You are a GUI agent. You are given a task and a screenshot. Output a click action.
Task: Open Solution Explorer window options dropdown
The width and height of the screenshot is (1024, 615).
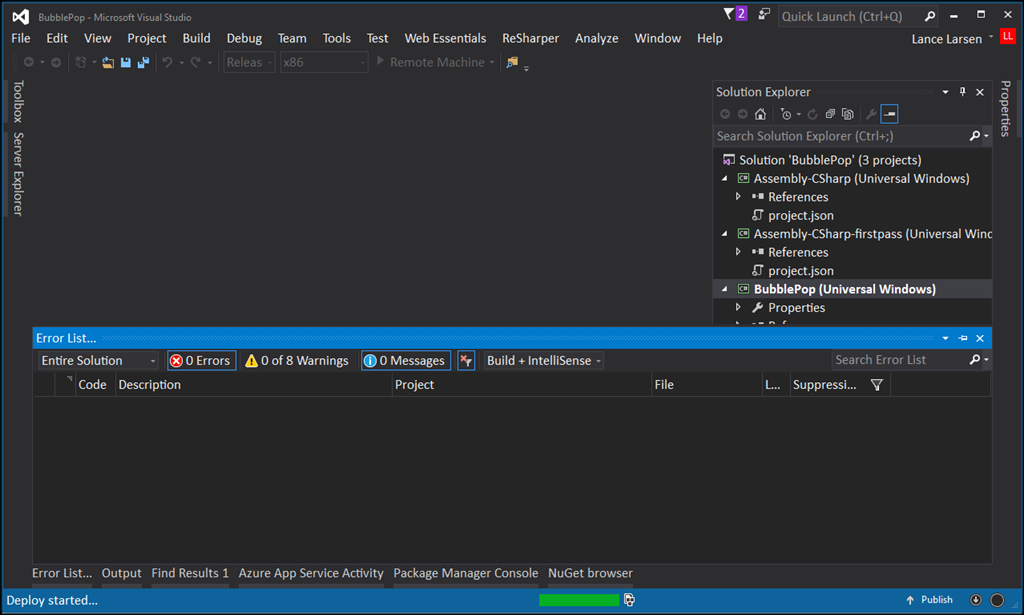[945, 92]
